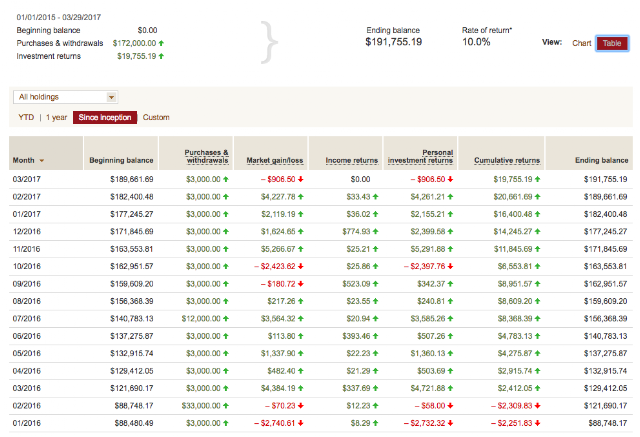
Task: Click green up arrow beside Purchases & withdrawals total
Action: coord(161,43)
